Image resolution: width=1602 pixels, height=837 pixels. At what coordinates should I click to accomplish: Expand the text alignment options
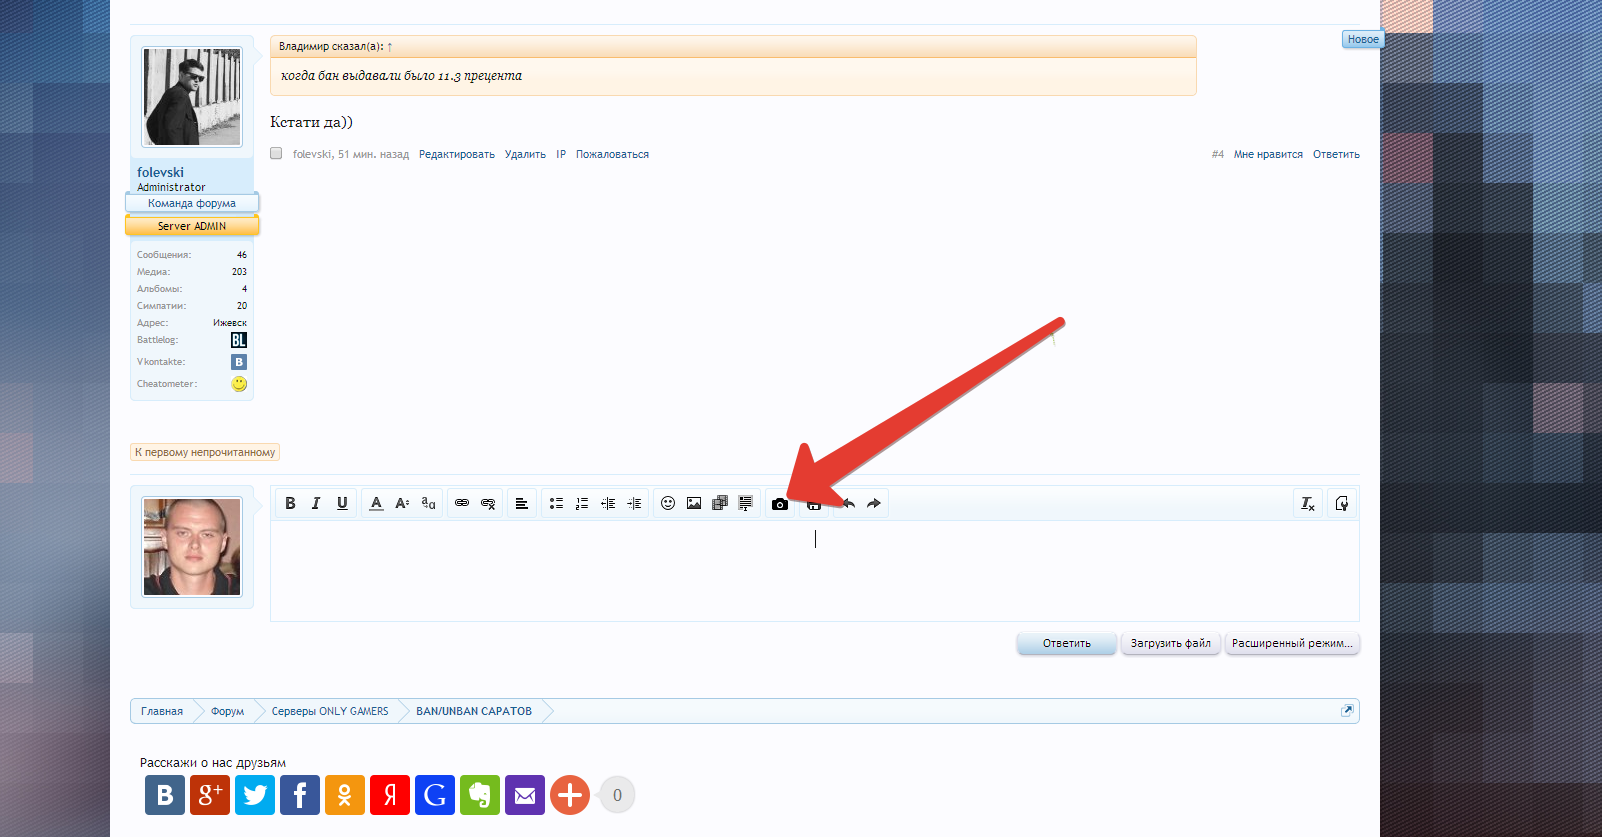coord(521,503)
